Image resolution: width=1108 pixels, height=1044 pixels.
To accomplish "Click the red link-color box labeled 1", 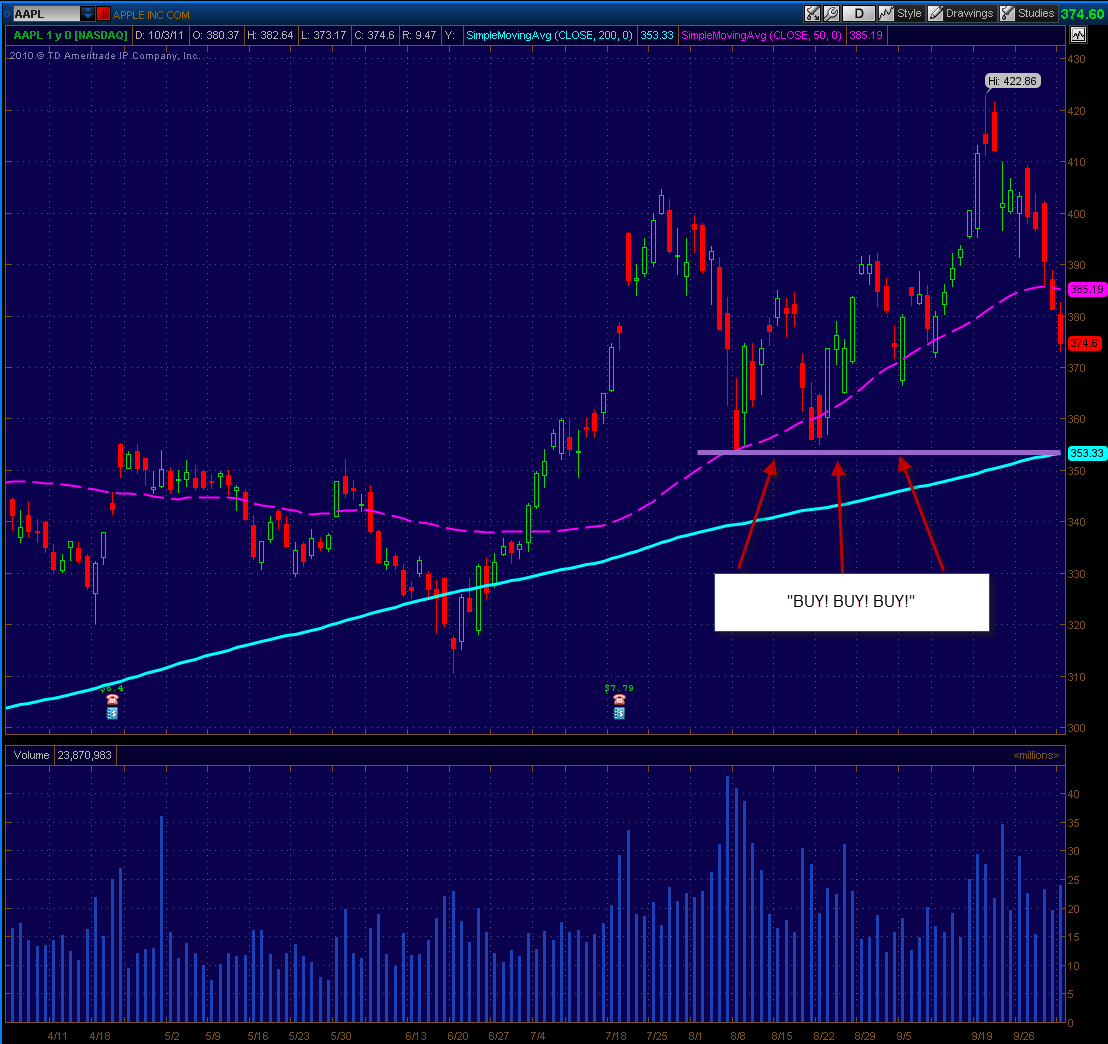I will 103,14.
